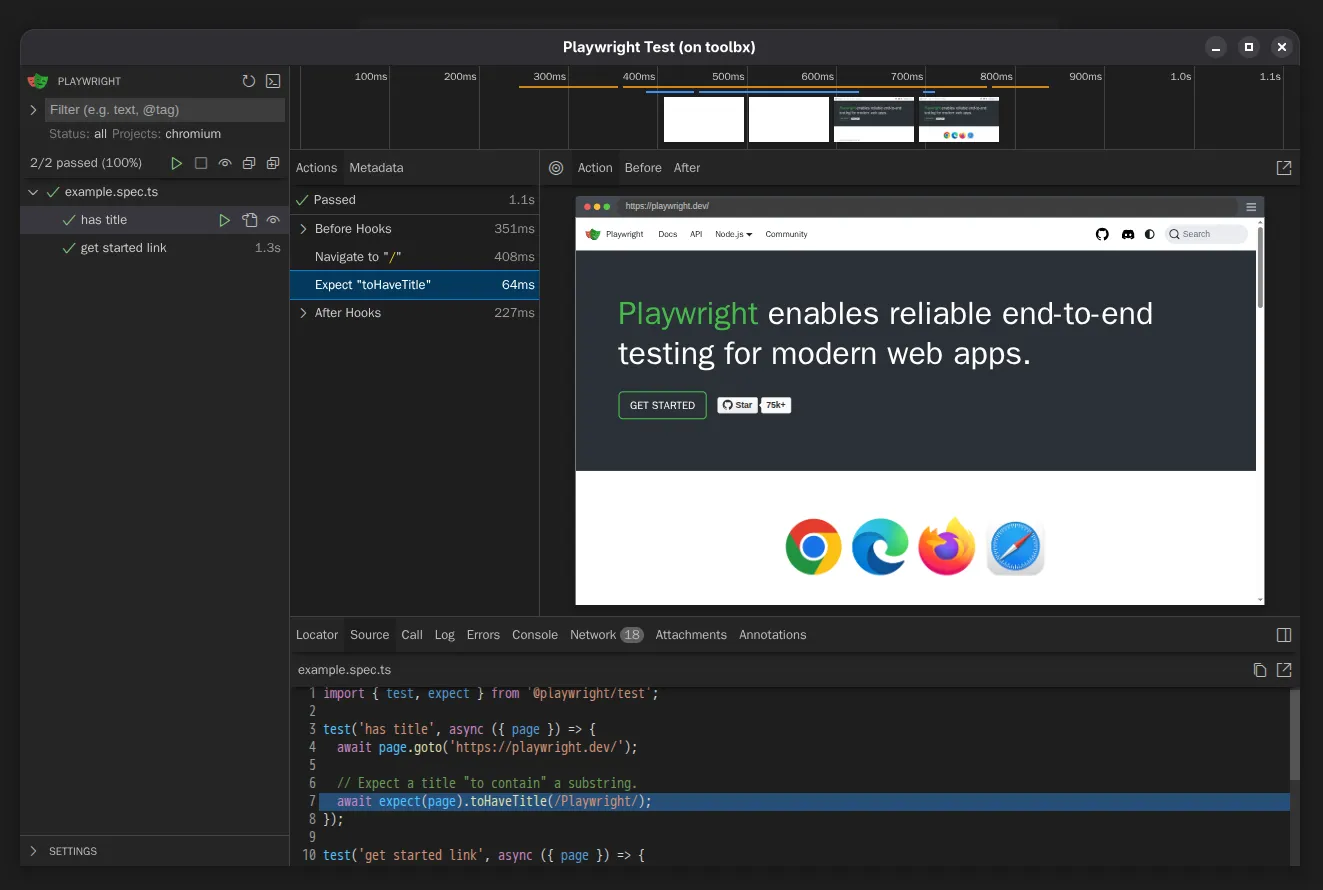Reload the tests with the refresh icon
Image resolution: width=1323 pixels, height=890 pixels.
[248, 81]
